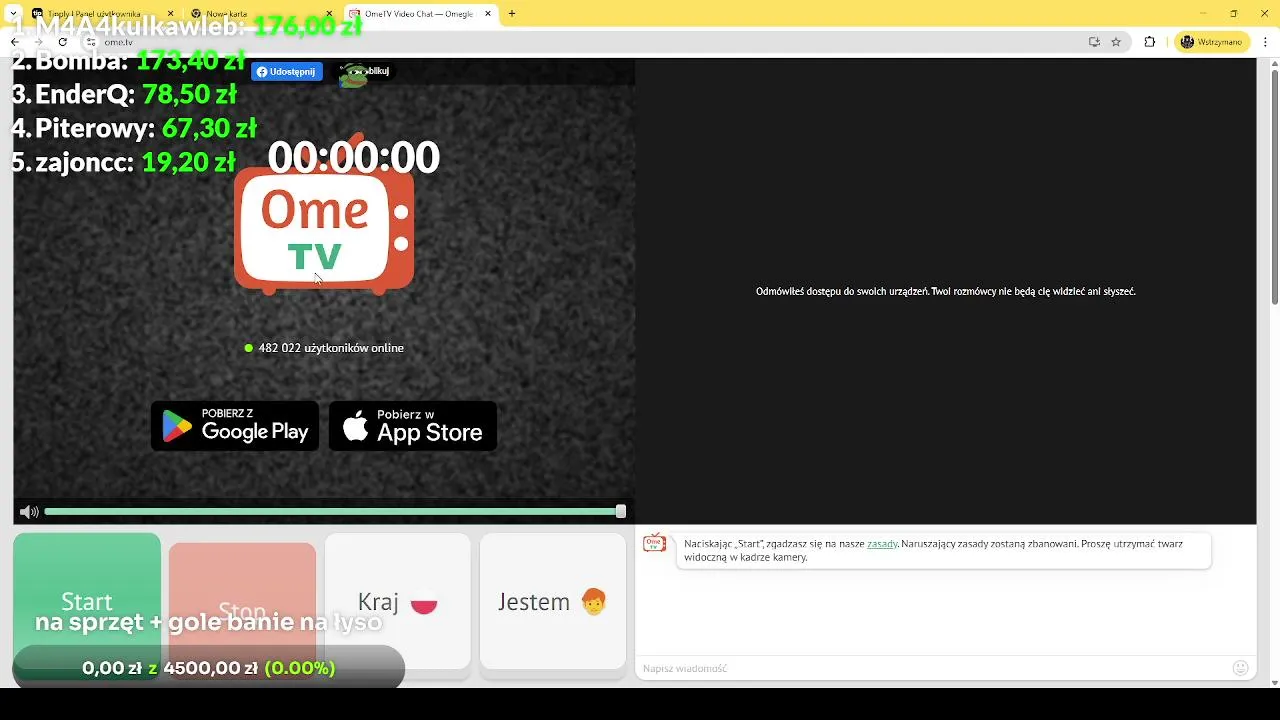Open the browser extensions puzzle icon
The height and width of the screenshot is (720, 1280).
pos(1149,42)
